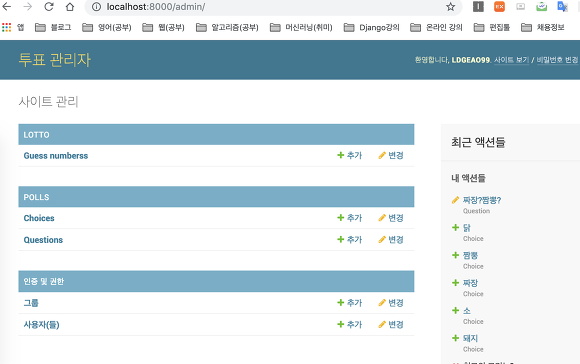Click the 최근 액션들 panel heading
The width and height of the screenshot is (580, 364).
[478, 142]
